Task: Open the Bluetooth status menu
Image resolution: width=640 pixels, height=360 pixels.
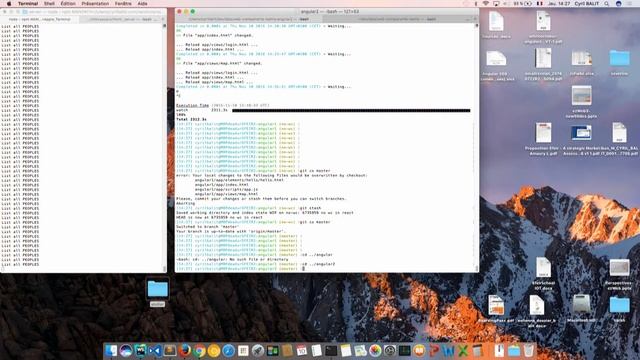Action: click(x=476, y=4)
